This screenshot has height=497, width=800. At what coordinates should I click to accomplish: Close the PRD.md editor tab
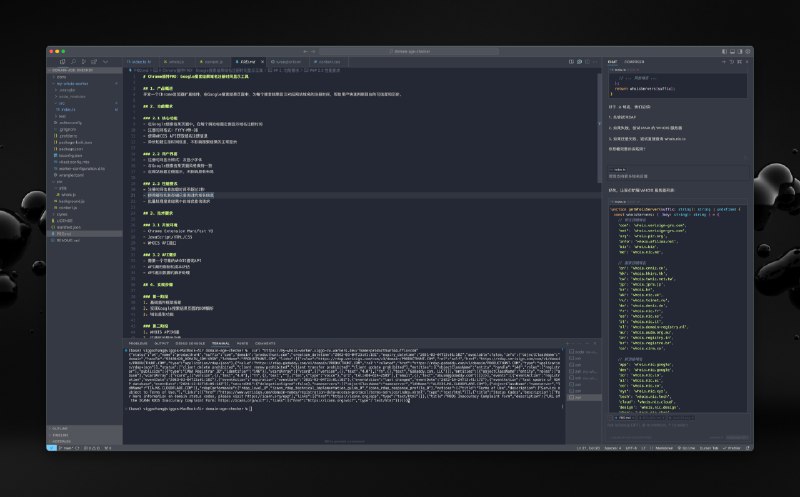tap(262, 62)
